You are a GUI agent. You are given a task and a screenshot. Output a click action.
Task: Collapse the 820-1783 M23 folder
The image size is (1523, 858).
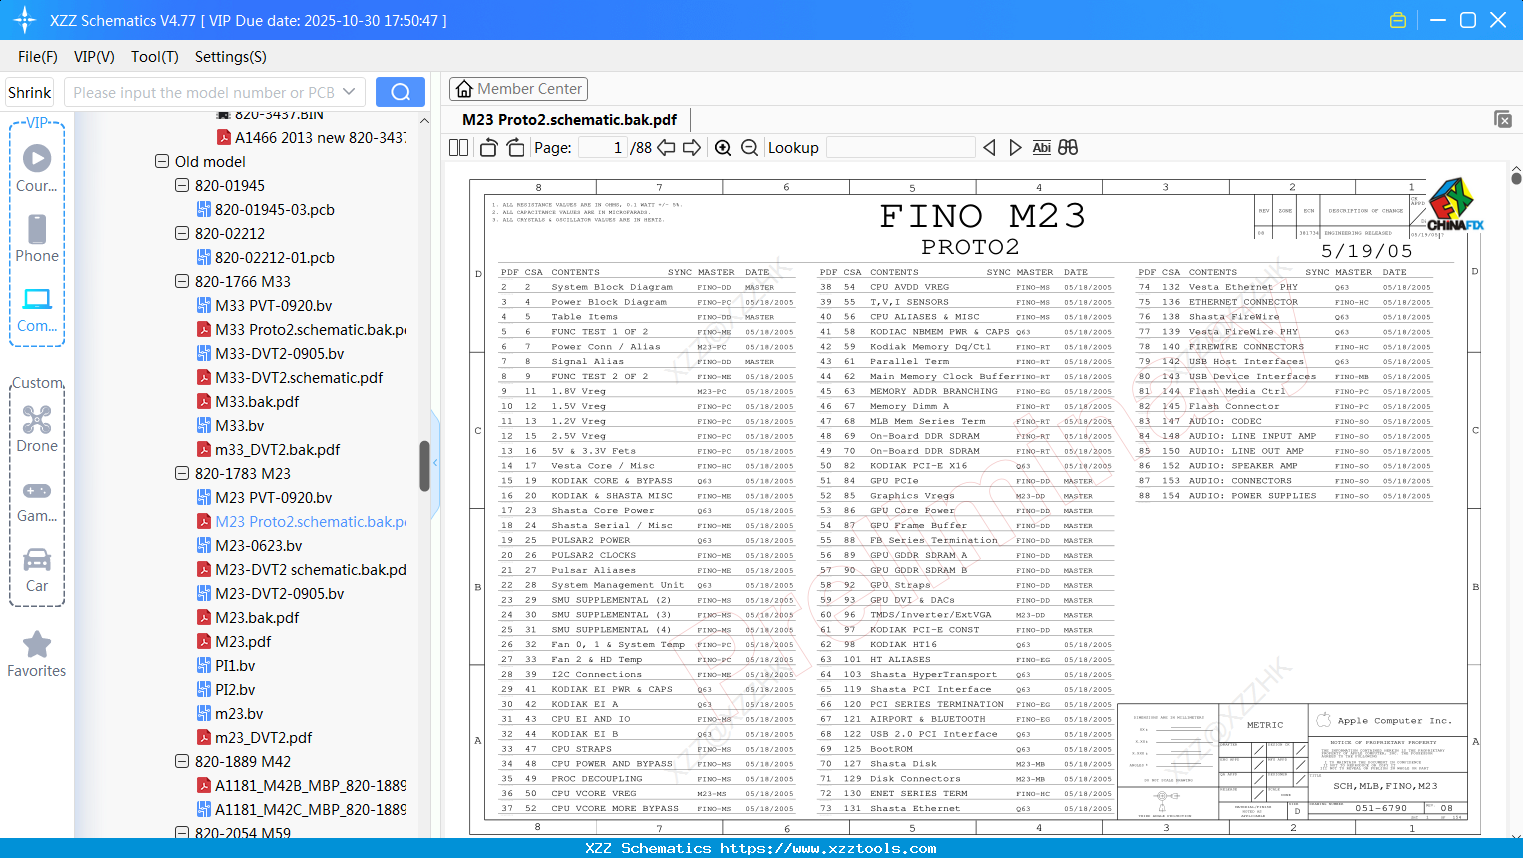coord(182,473)
